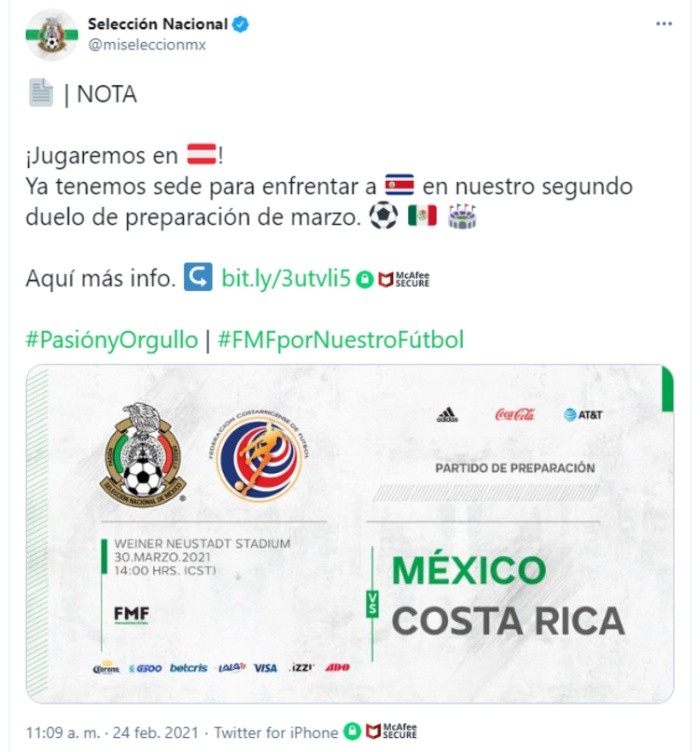Click the Mexico national team crest in image

tap(142, 455)
